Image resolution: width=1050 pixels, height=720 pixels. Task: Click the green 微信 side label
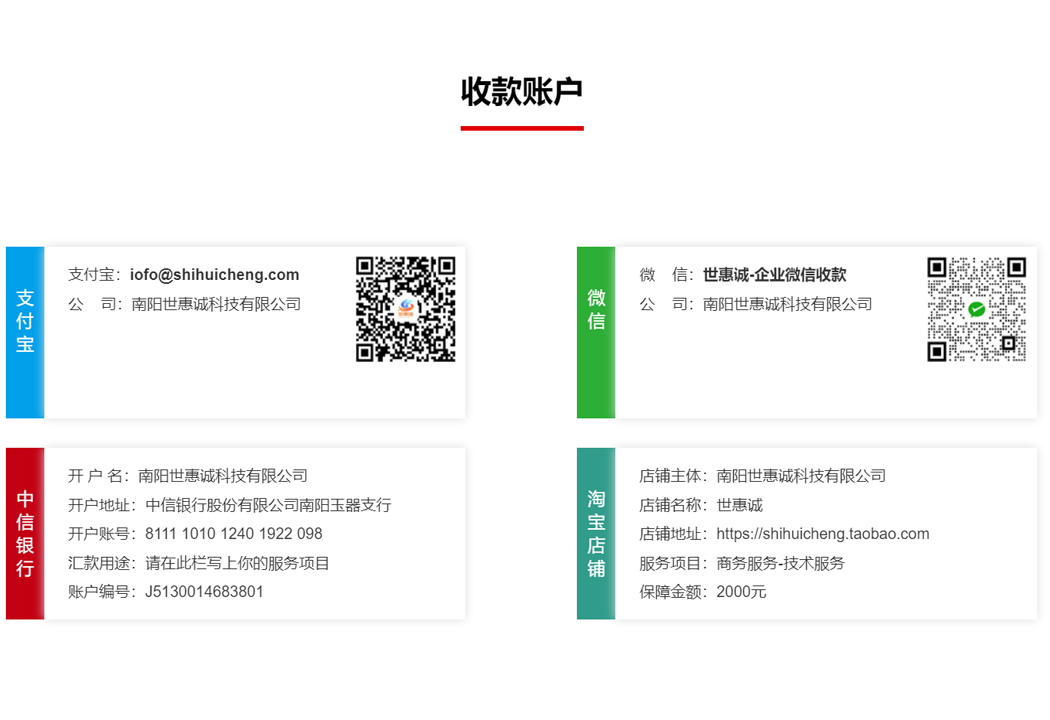pyautogui.click(x=596, y=332)
